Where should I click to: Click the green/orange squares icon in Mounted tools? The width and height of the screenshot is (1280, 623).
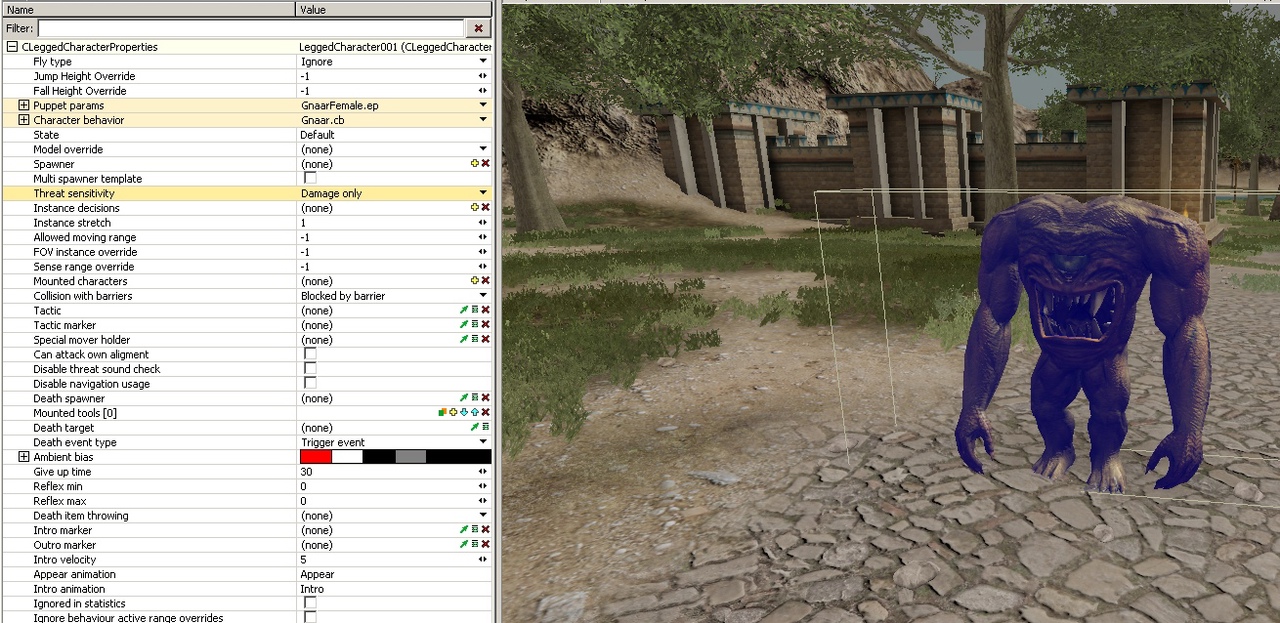click(x=442, y=413)
